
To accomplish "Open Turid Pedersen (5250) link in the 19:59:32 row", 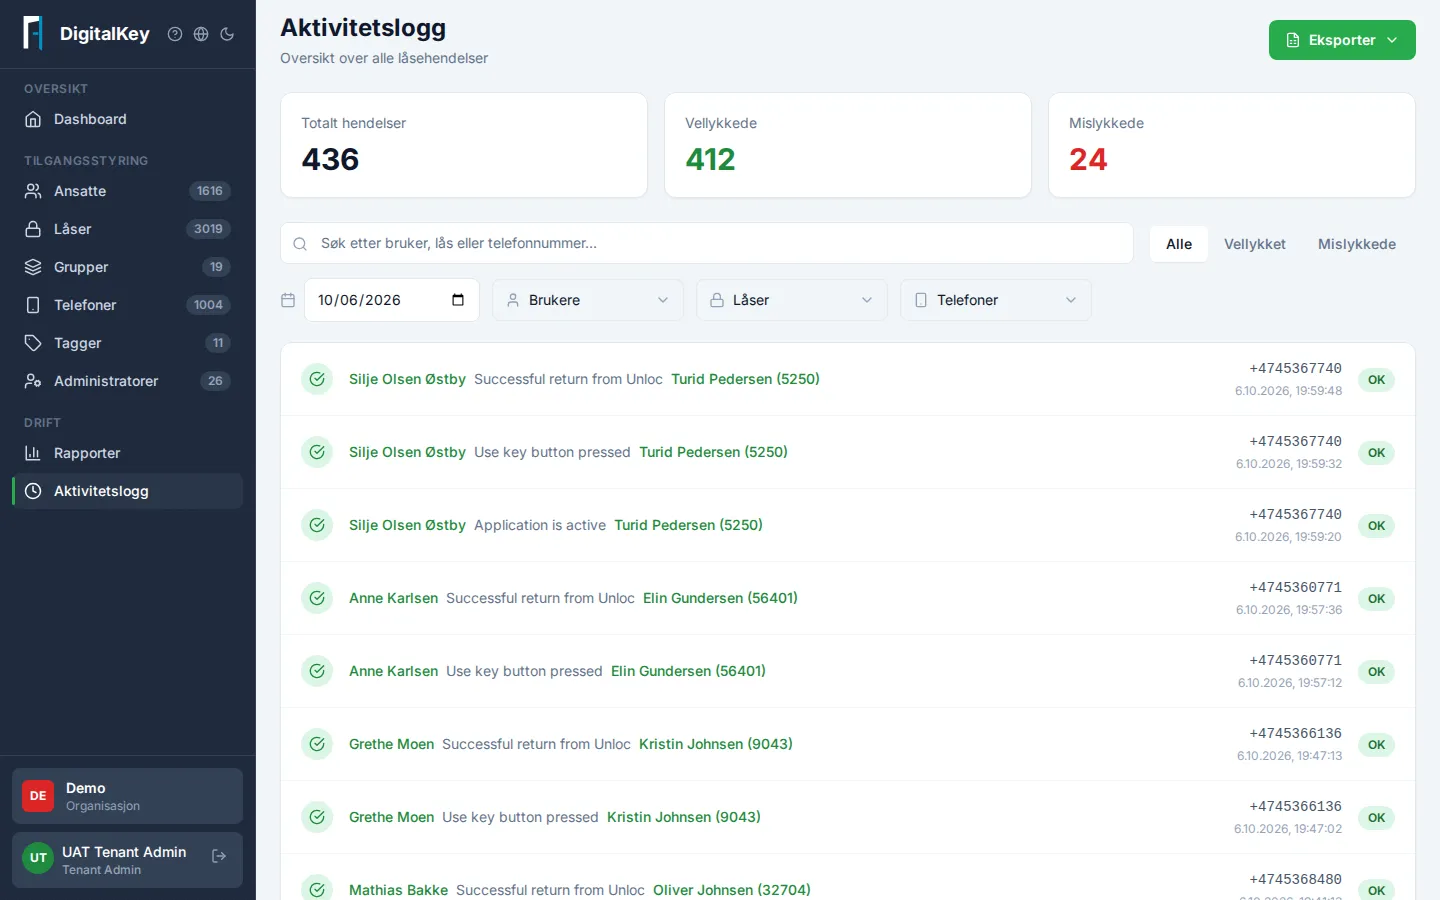I will pos(713,452).
